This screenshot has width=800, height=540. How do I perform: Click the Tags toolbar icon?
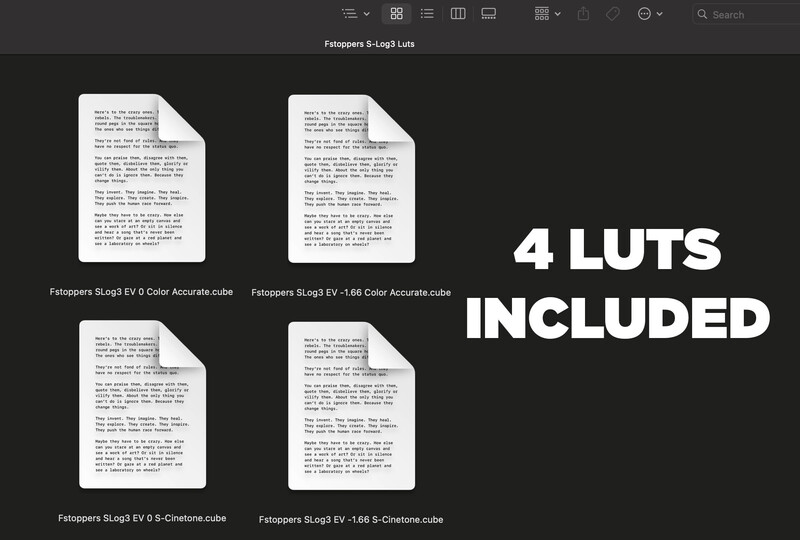click(613, 14)
